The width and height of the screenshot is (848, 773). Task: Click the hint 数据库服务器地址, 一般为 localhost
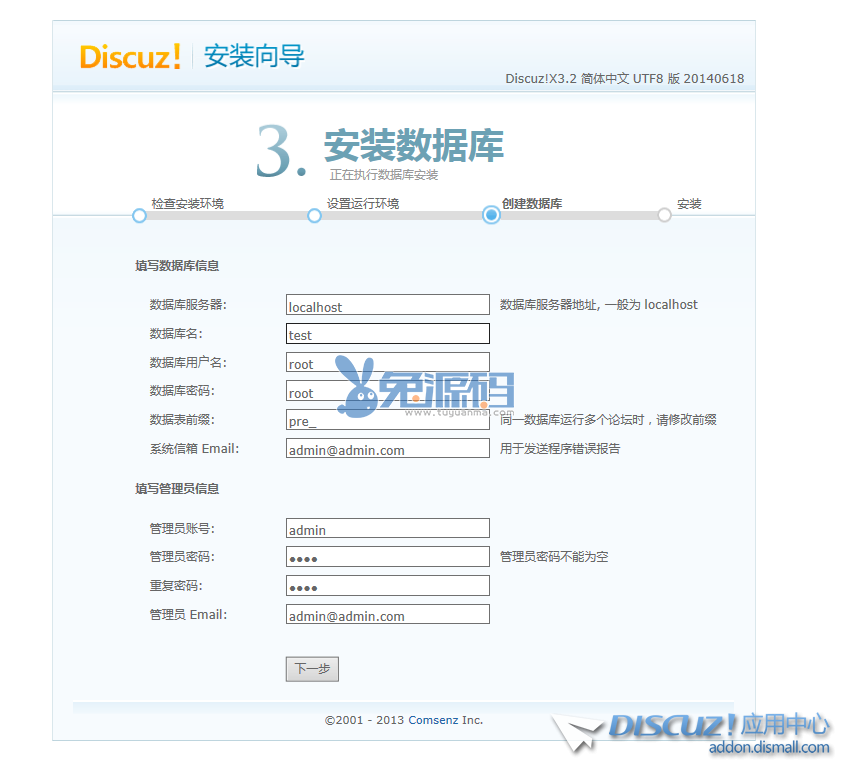599,305
